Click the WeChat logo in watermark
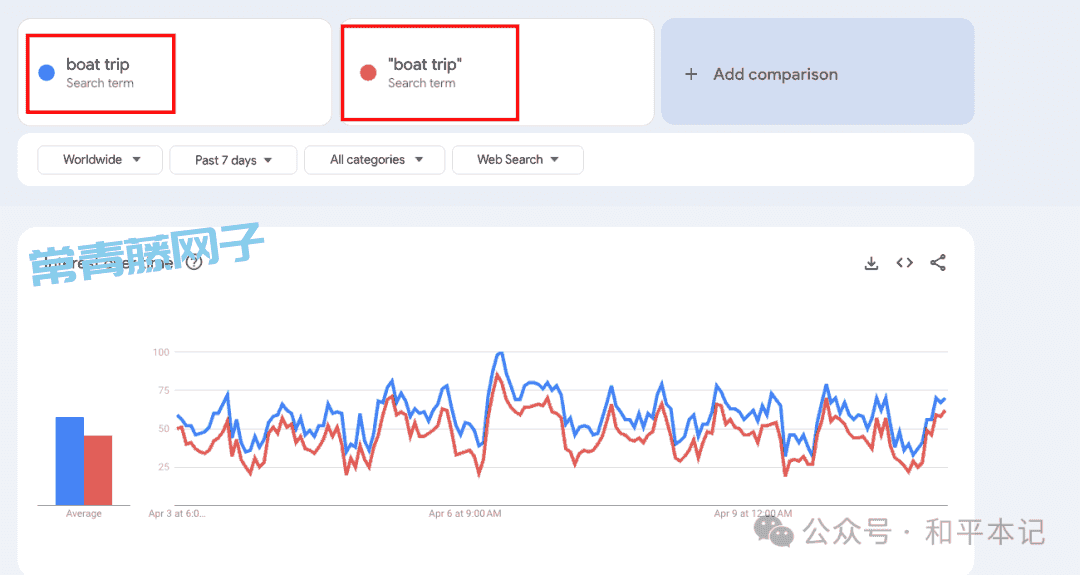This screenshot has width=1080, height=575. [x=773, y=531]
